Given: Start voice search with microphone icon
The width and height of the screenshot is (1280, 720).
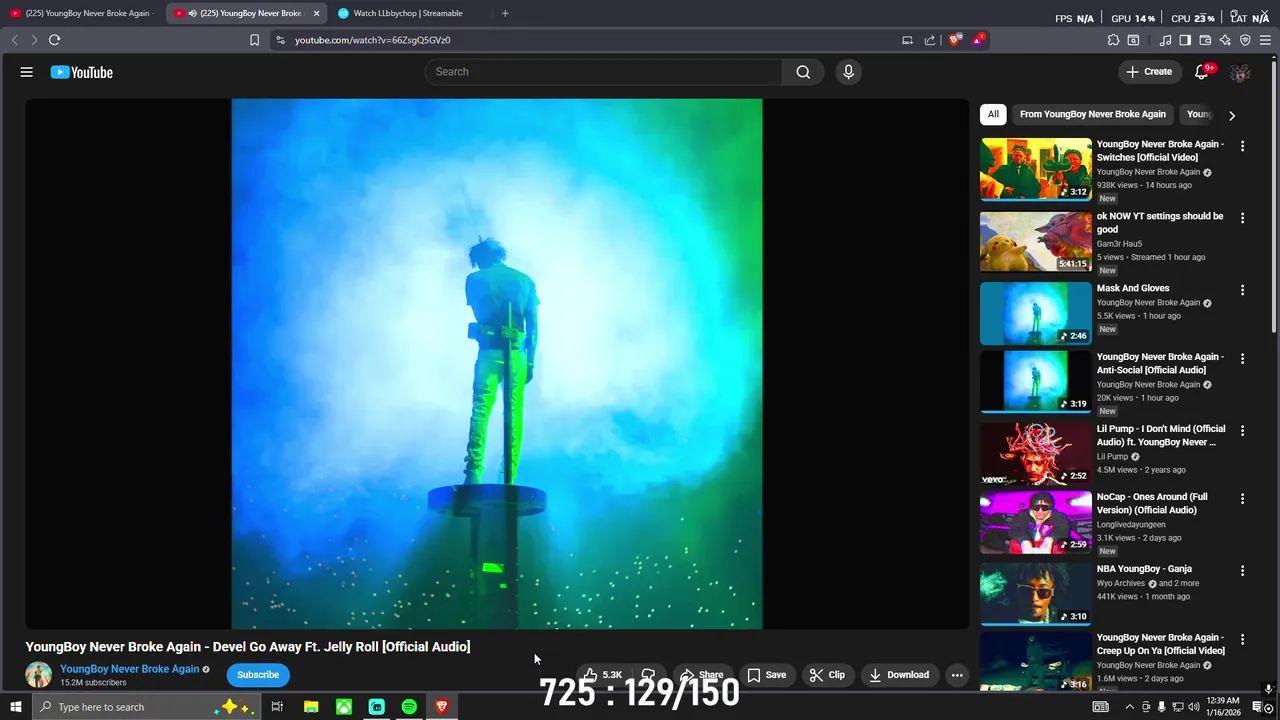Looking at the screenshot, I should (848, 72).
